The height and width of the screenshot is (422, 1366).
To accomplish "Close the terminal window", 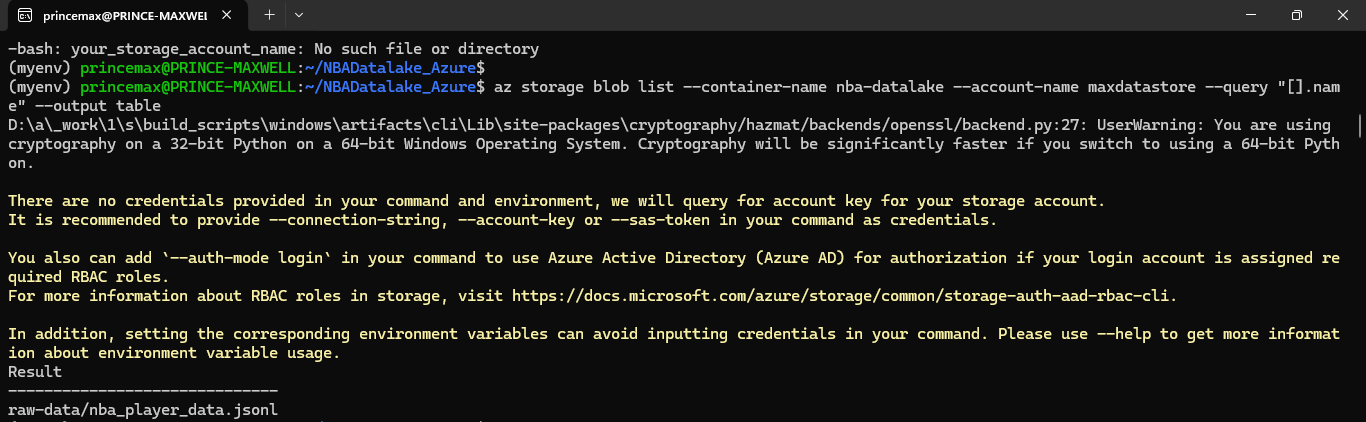I will click(1342, 15).
